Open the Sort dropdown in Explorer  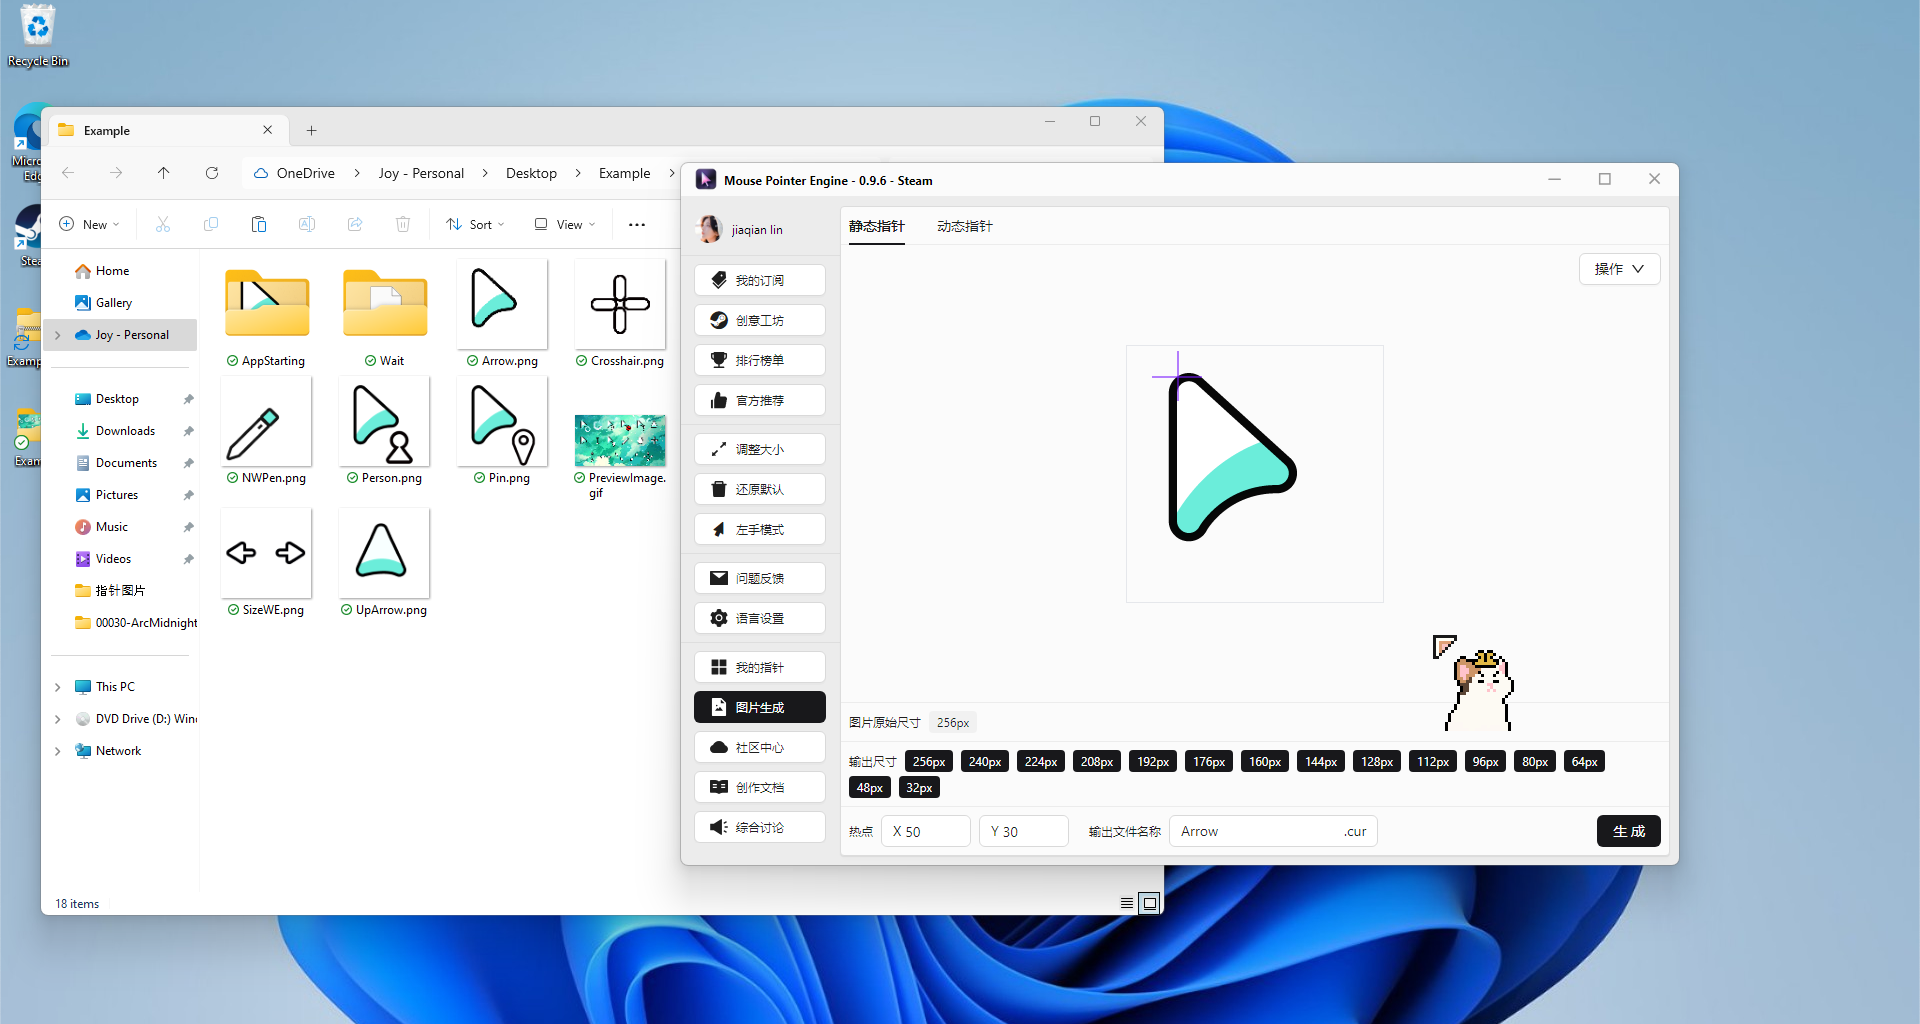(x=476, y=224)
